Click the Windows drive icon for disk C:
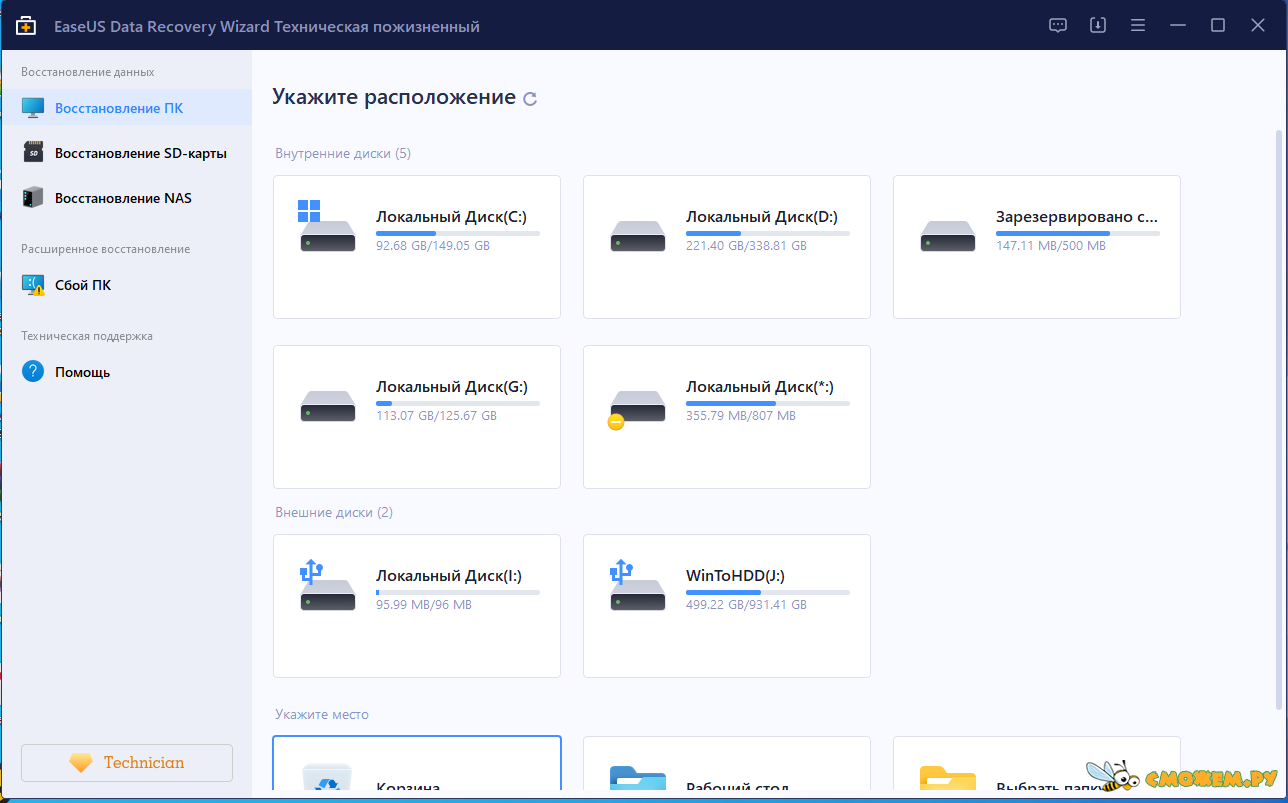Viewport: 1288px width, 803px height. point(327,226)
